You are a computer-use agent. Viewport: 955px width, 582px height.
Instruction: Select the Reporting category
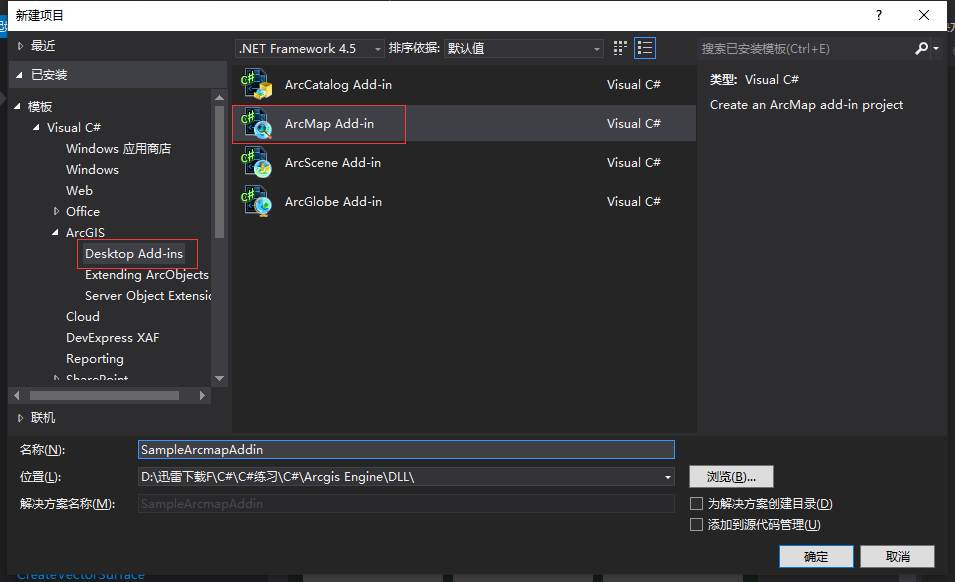(x=94, y=359)
